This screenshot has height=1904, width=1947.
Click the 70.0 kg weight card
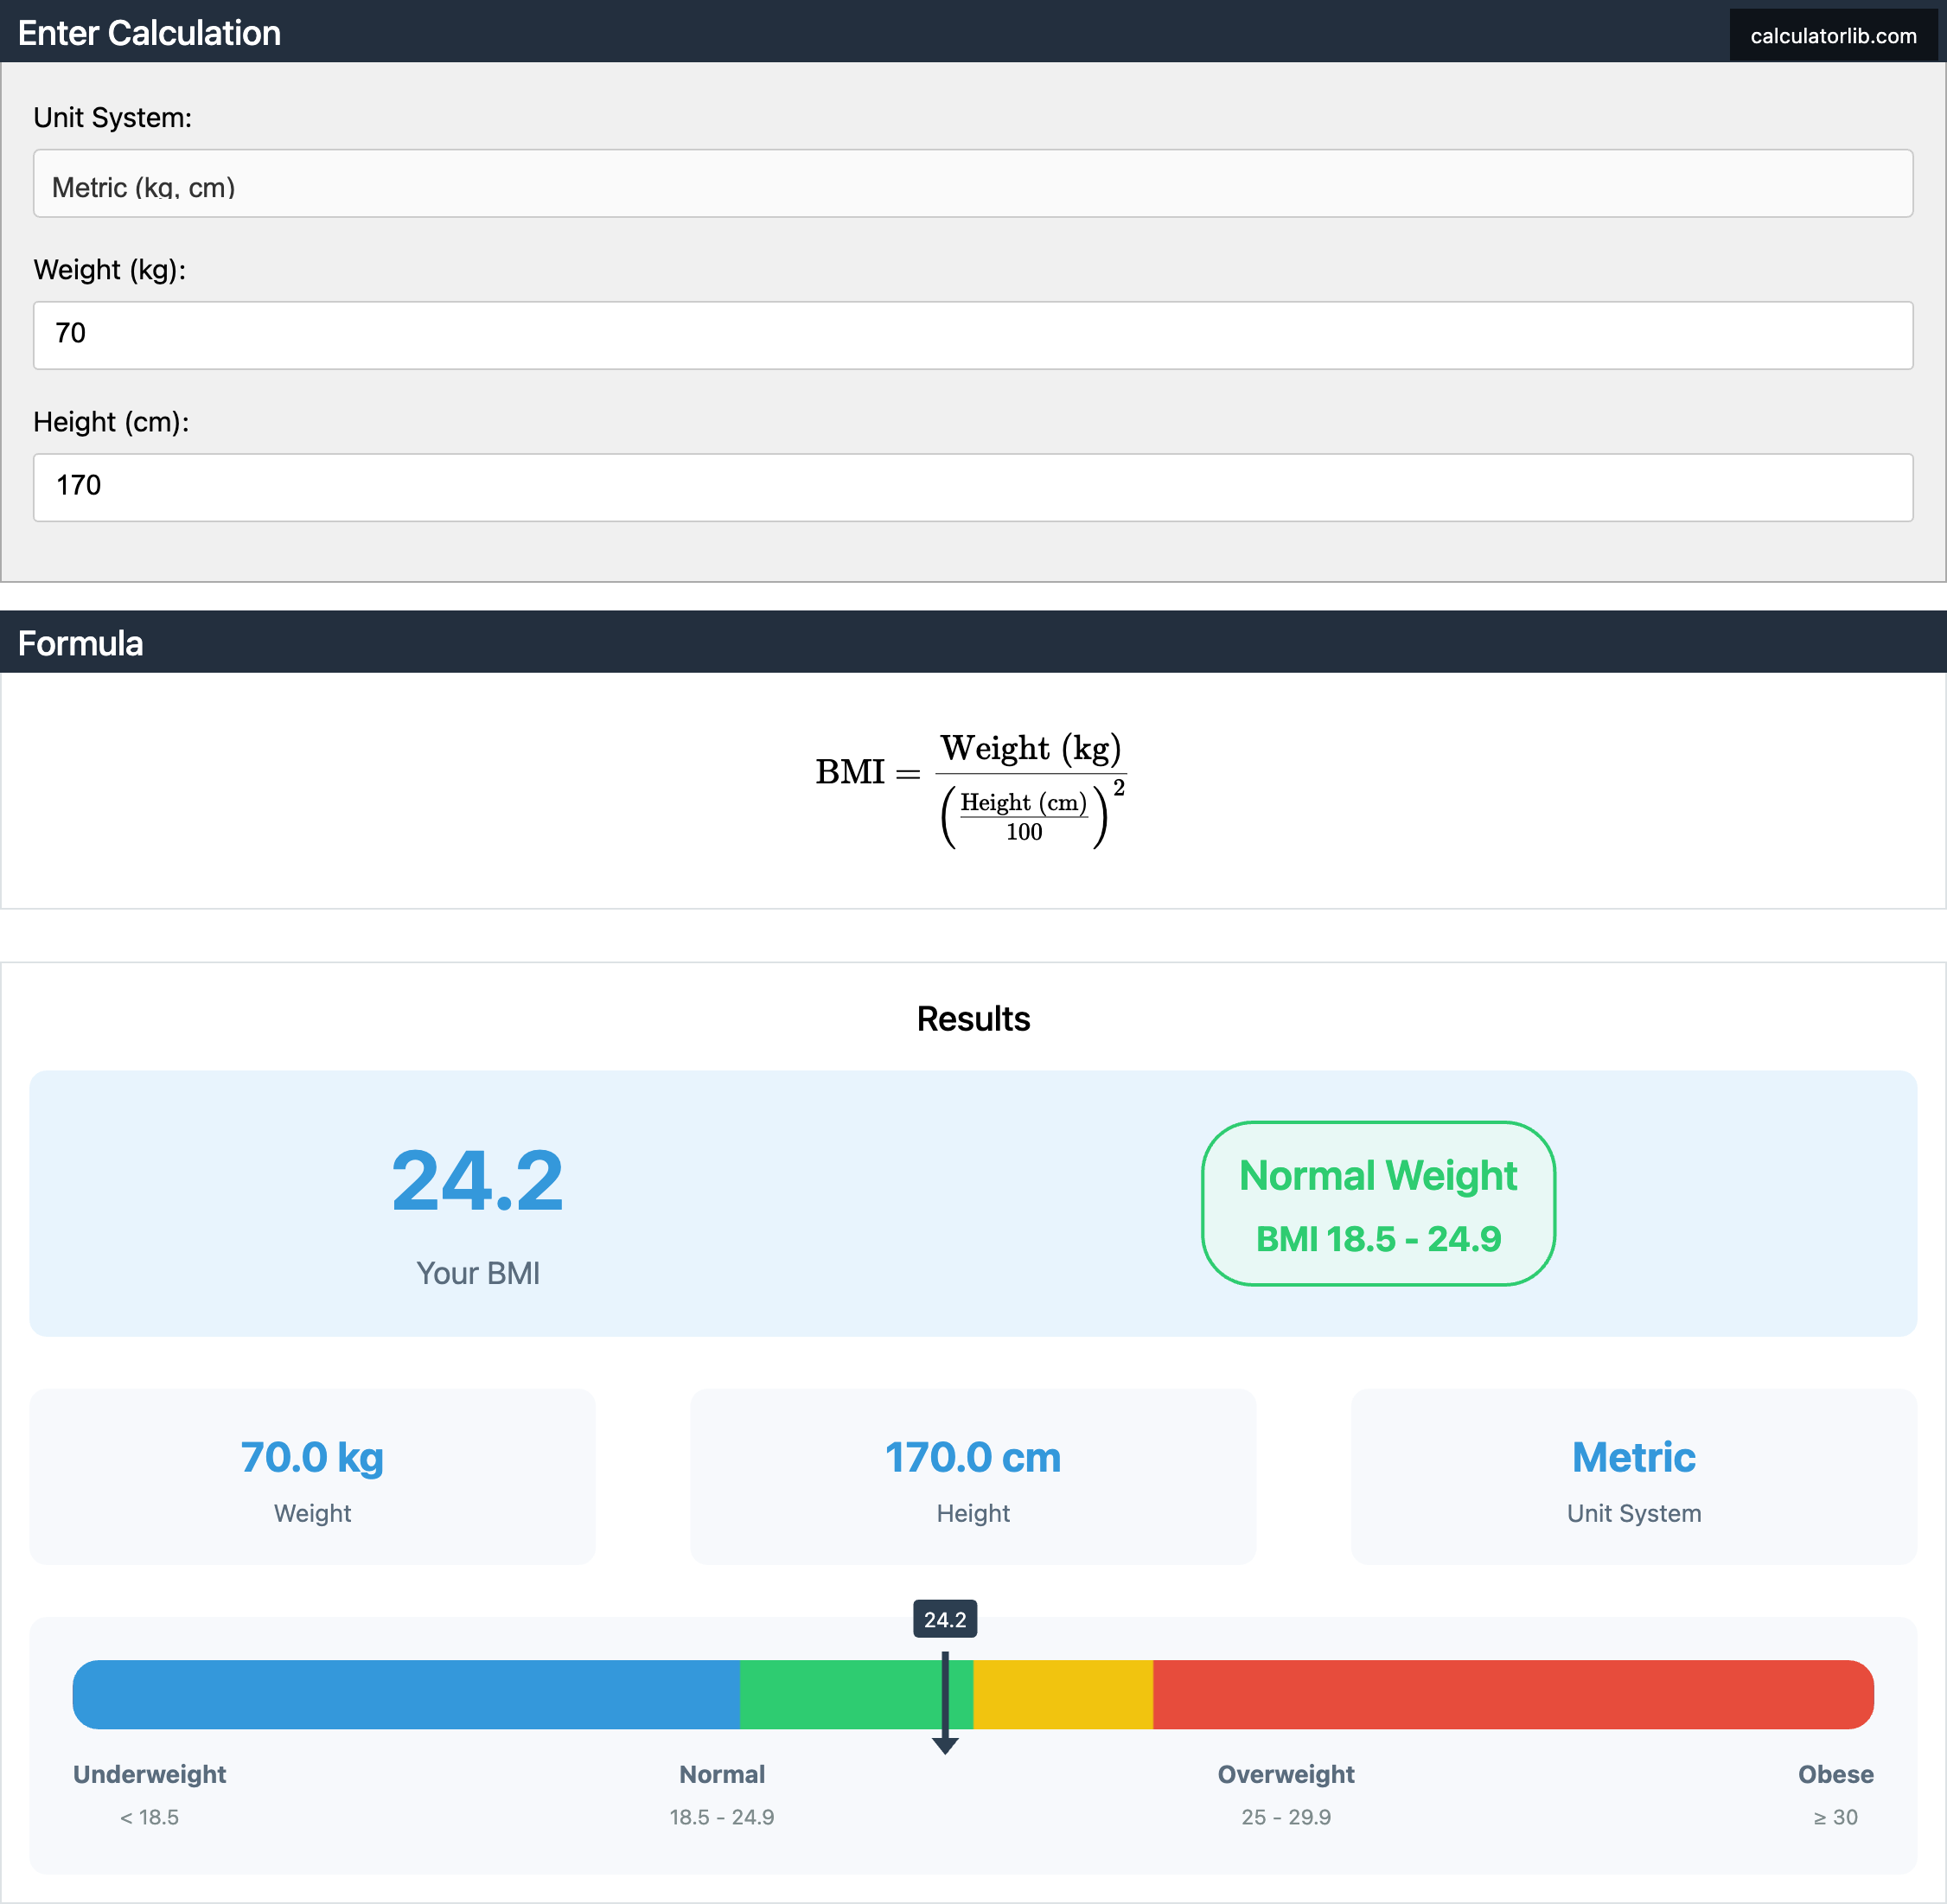tap(312, 1478)
